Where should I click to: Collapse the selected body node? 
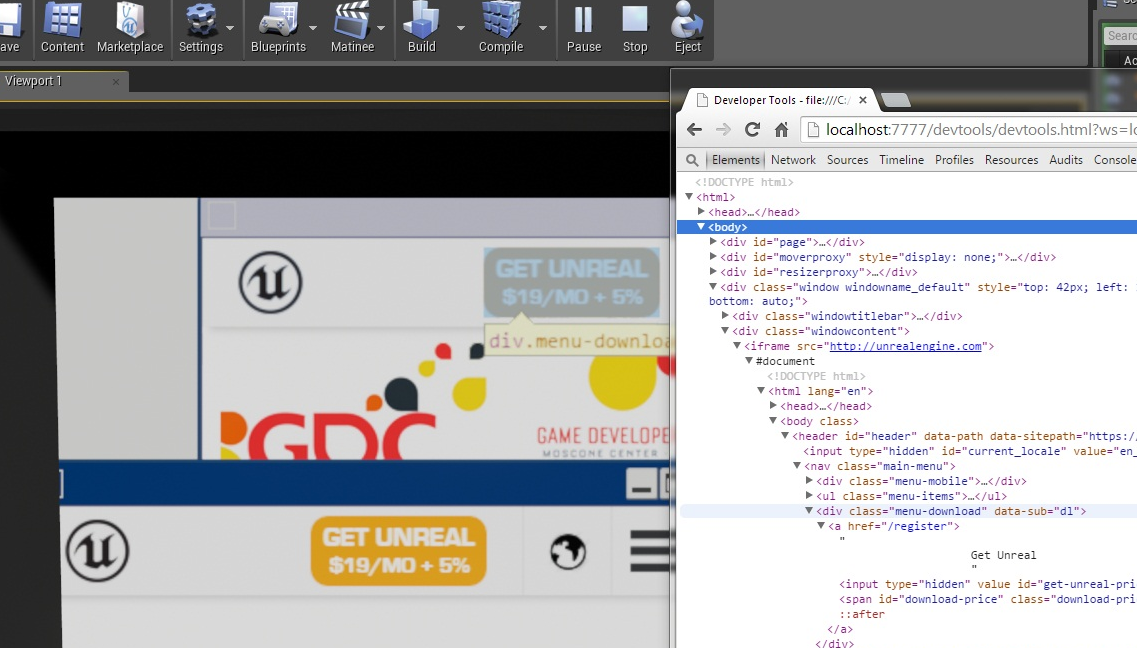coord(701,227)
